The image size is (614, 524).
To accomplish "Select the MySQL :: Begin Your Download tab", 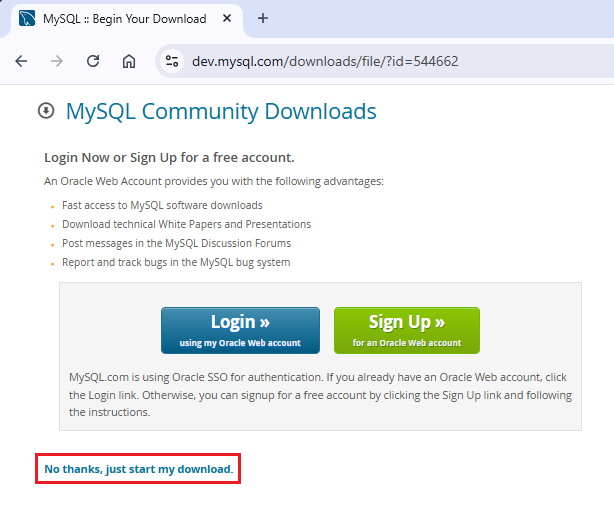I will click(125, 19).
